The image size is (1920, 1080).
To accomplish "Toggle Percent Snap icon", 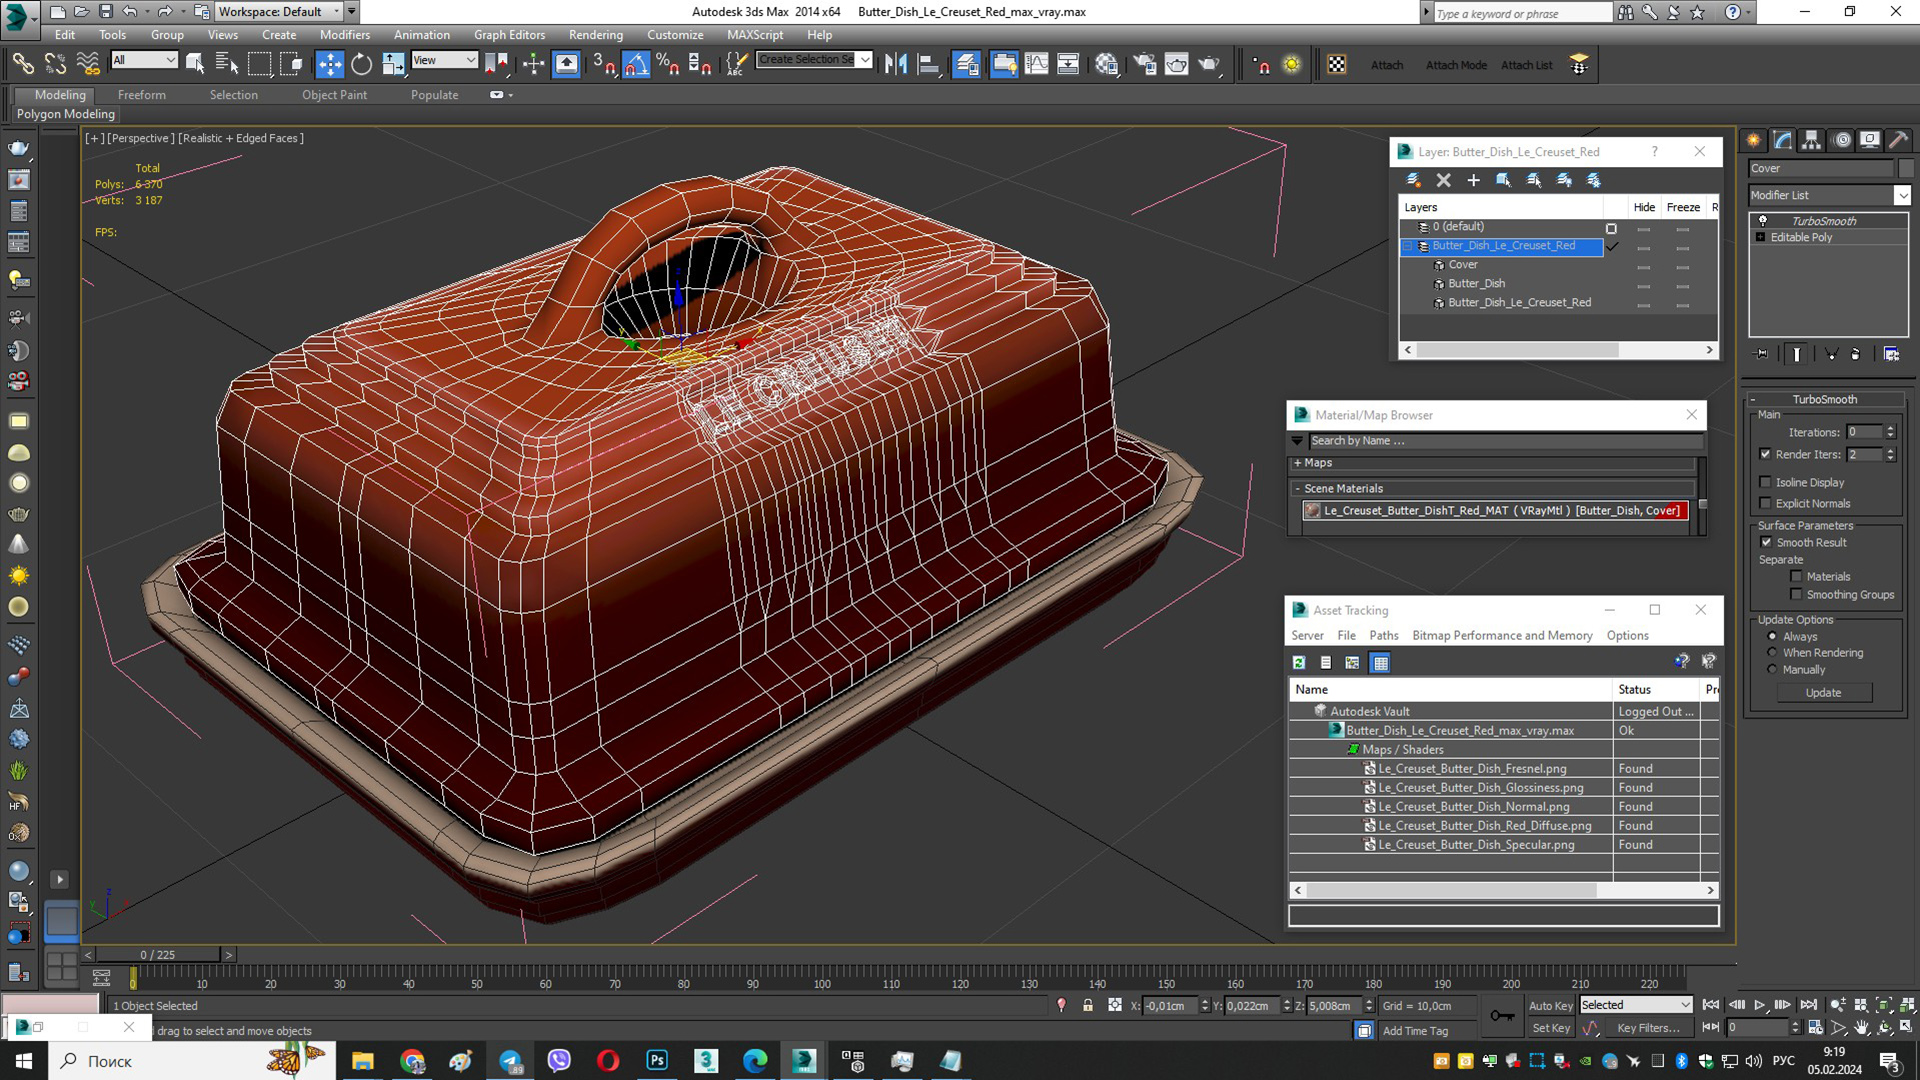I will 667,65.
